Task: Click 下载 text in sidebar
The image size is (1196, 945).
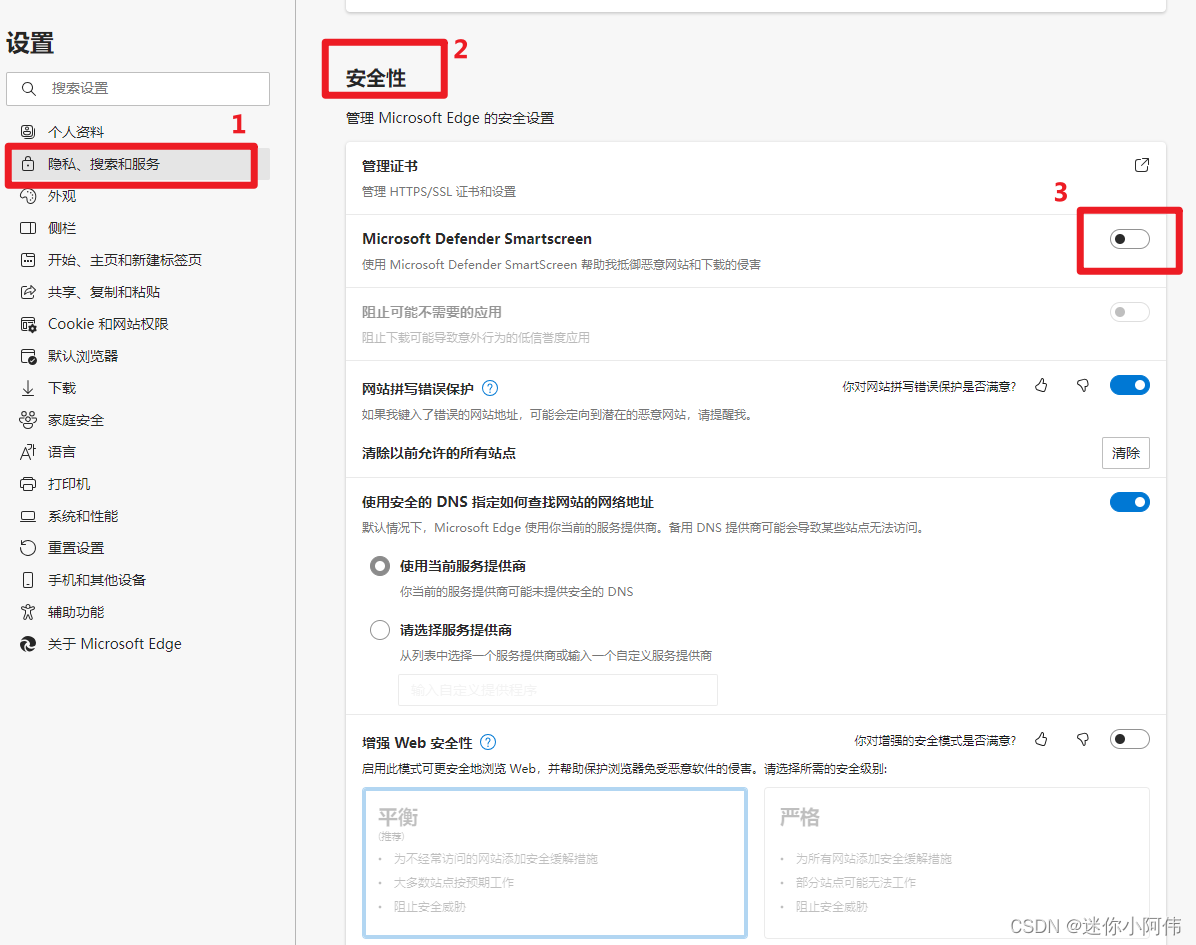Action: 62,388
